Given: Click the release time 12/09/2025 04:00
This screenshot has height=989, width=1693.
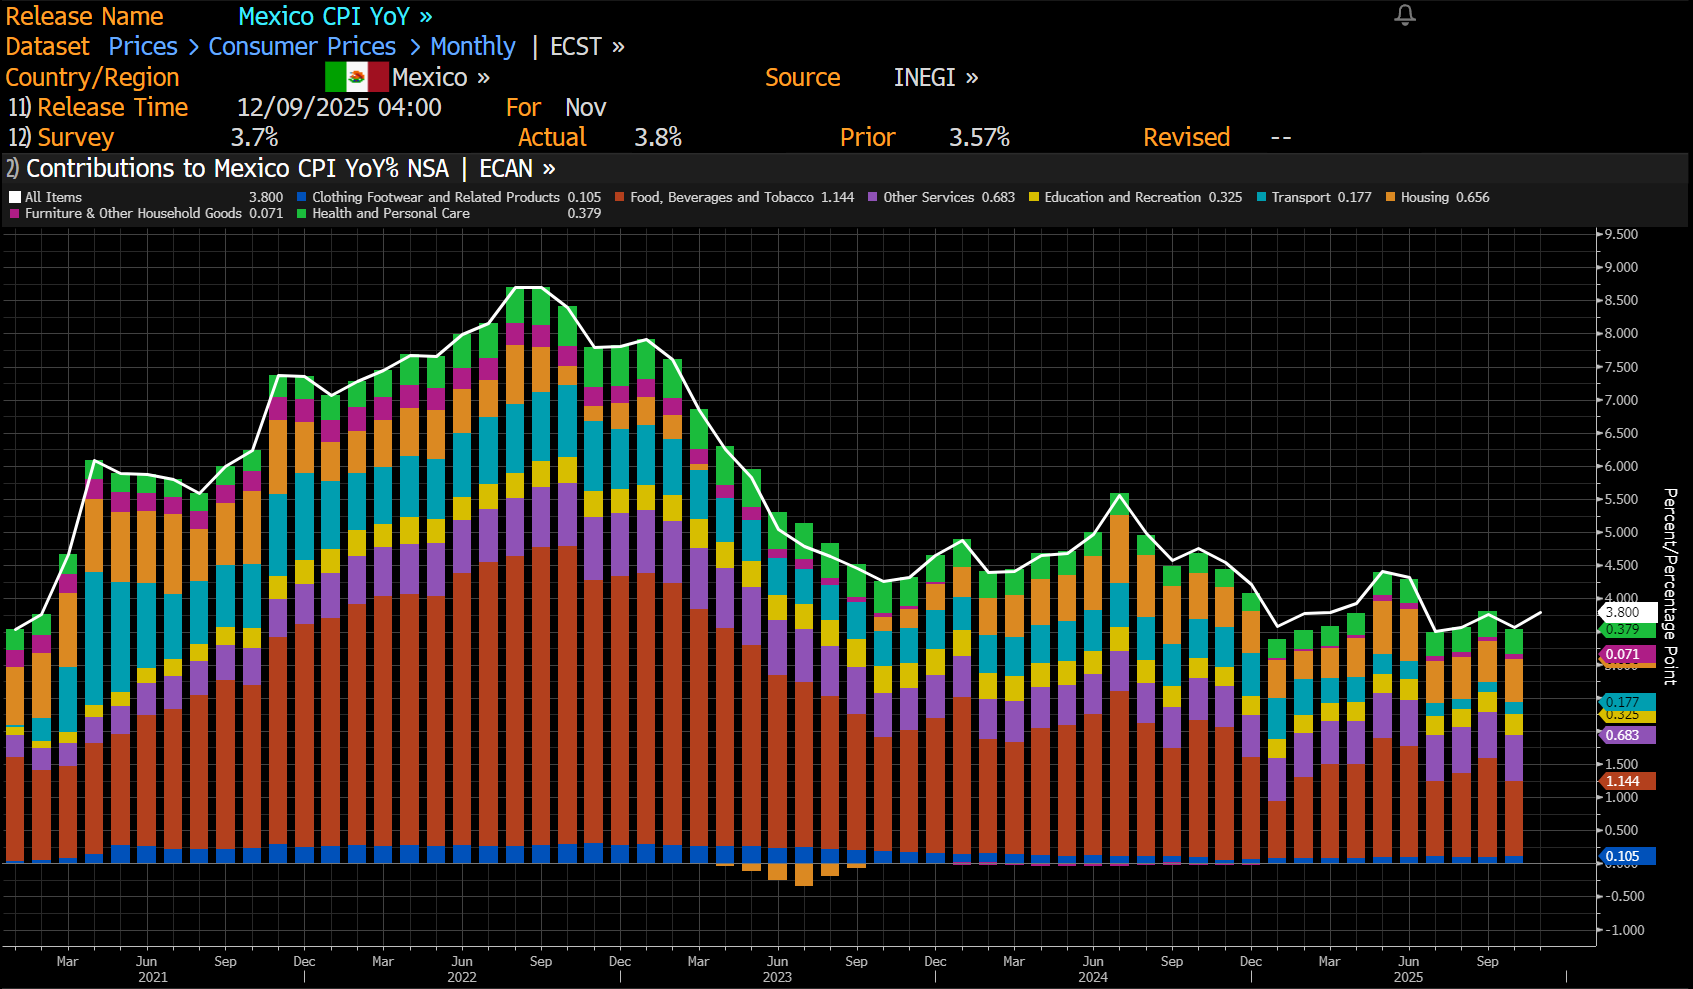Looking at the screenshot, I should 339,107.
